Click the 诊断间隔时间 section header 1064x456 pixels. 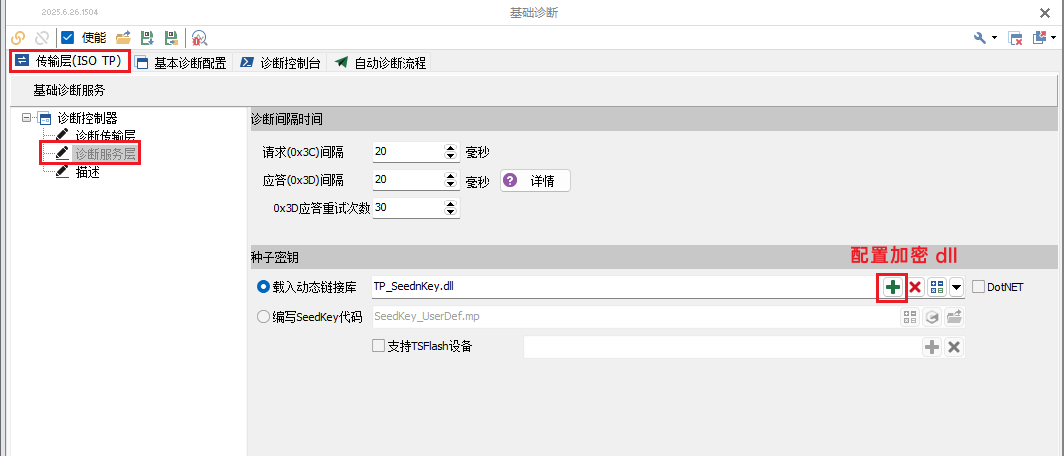point(653,119)
